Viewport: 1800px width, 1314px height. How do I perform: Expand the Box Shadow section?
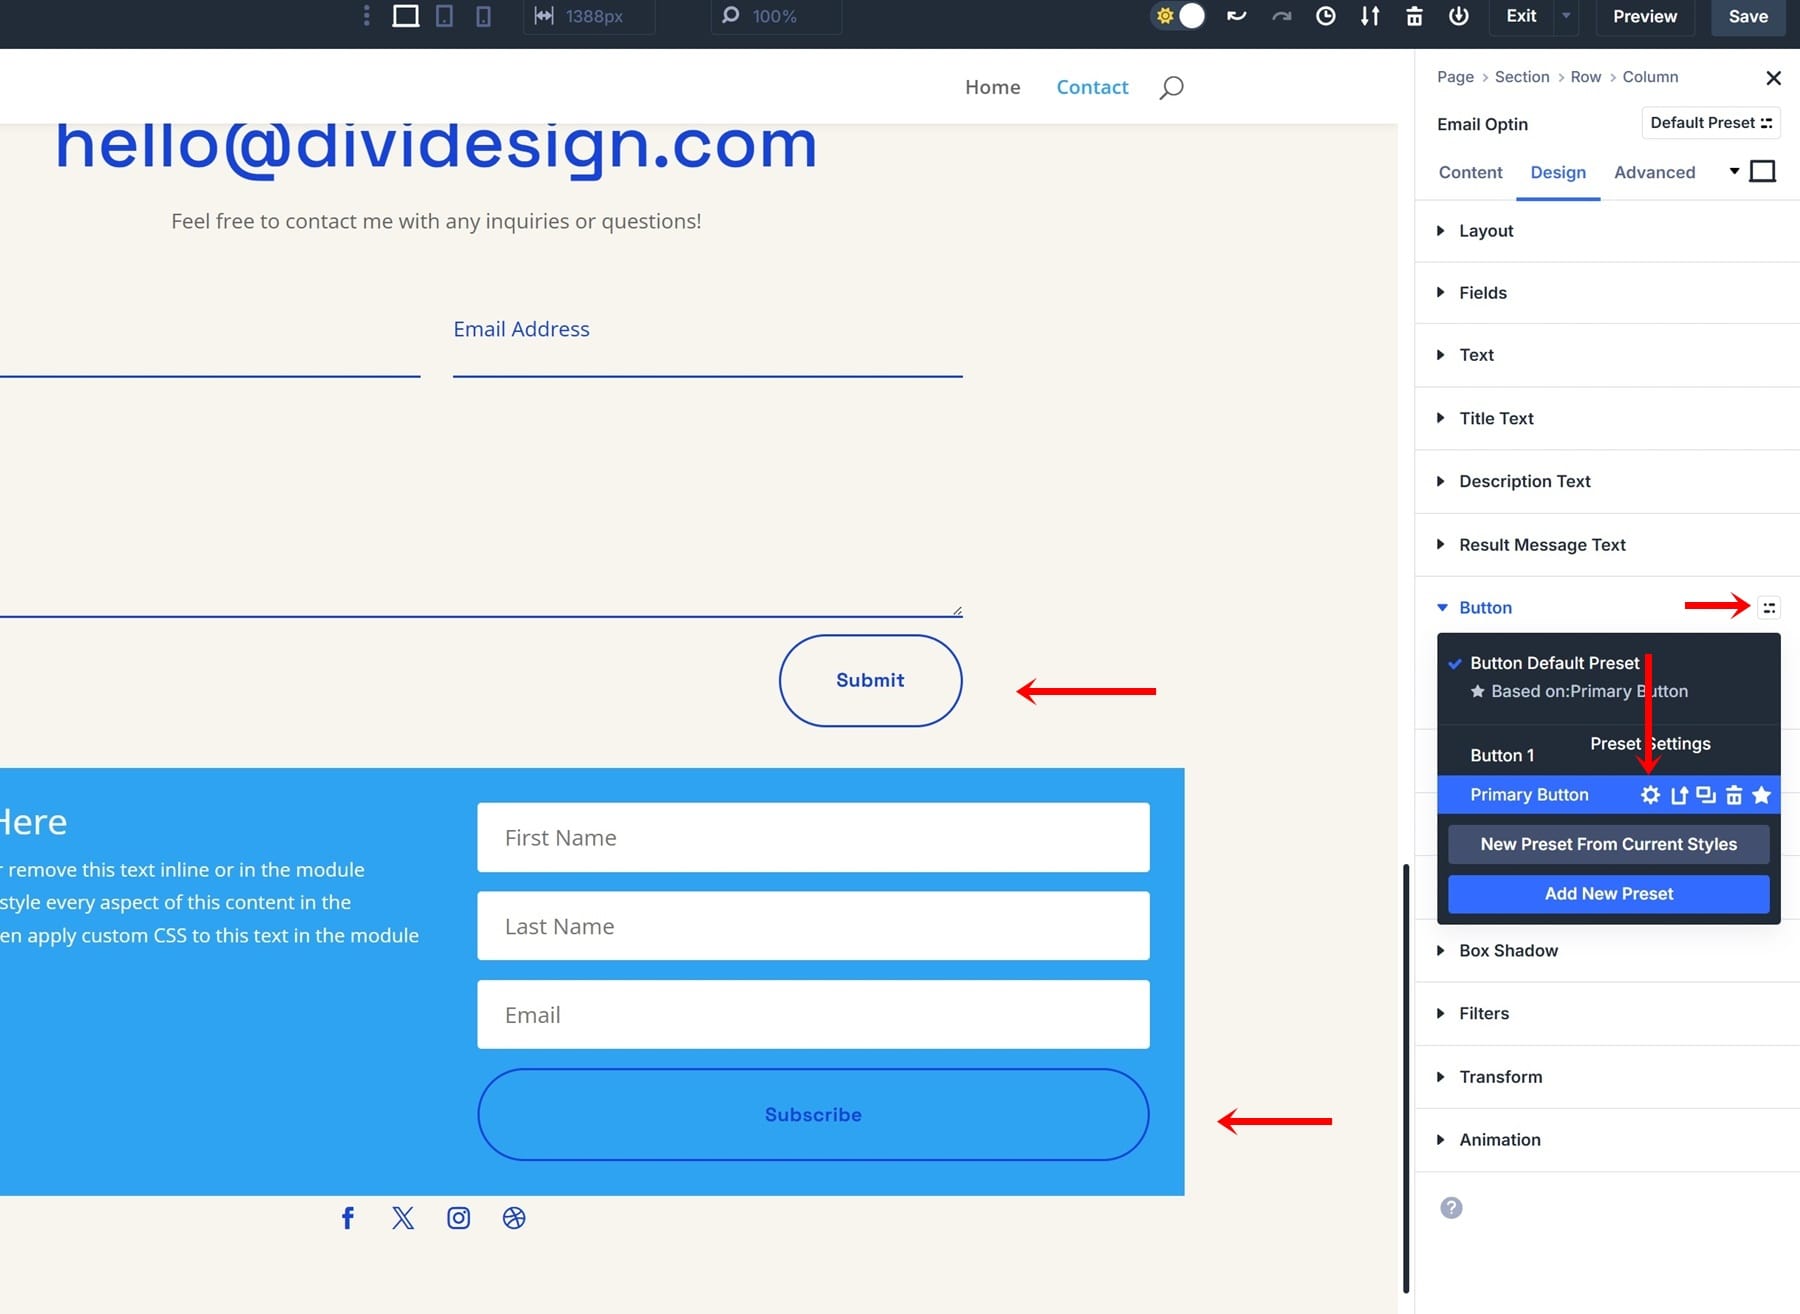click(1608, 951)
